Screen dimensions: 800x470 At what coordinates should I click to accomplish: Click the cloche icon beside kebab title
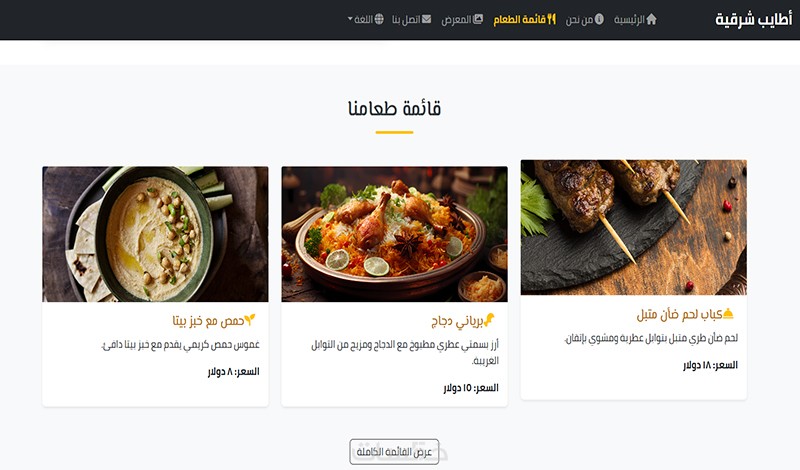pos(728,314)
